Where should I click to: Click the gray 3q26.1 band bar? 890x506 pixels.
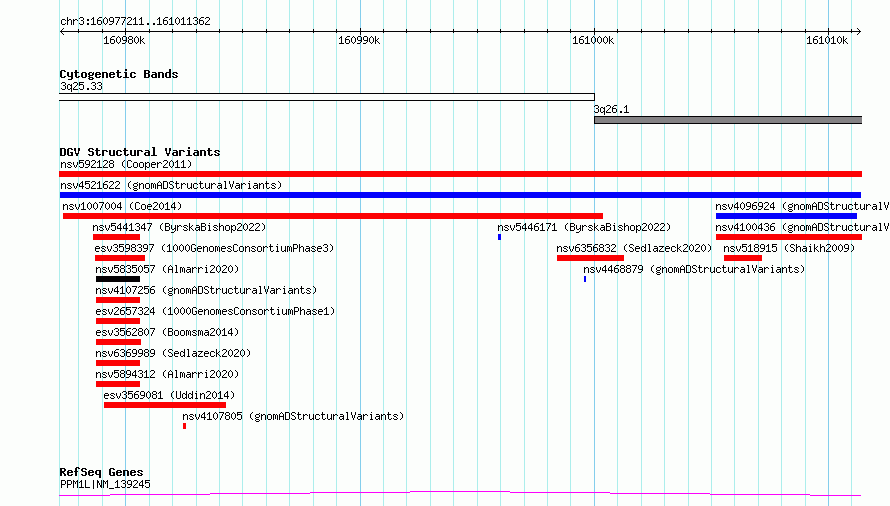tap(728, 120)
